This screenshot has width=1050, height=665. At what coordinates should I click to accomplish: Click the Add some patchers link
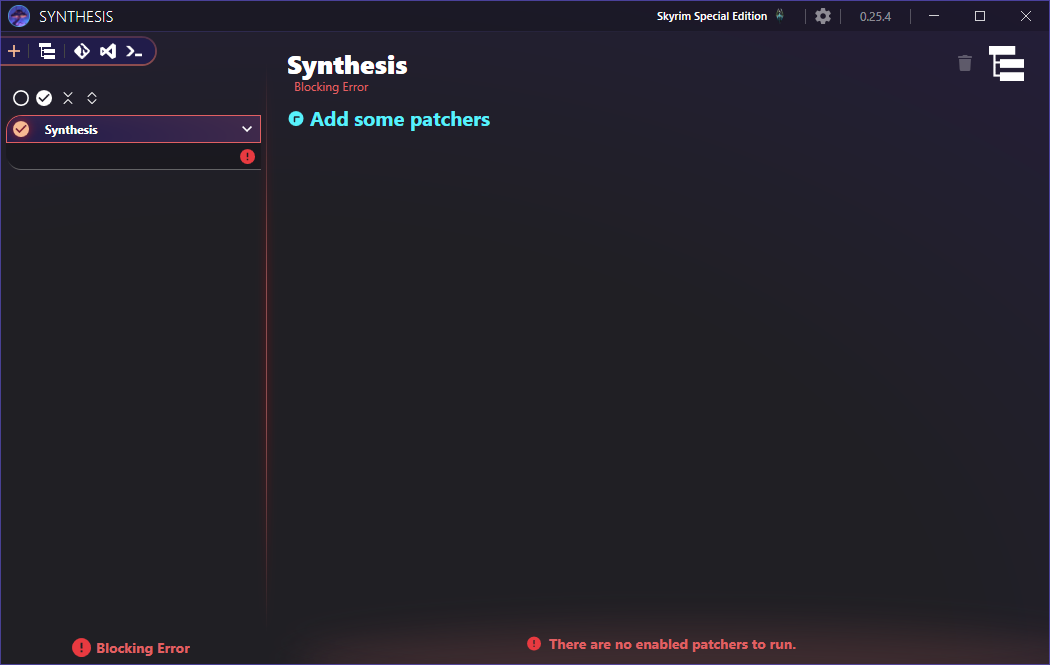(400, 119)
